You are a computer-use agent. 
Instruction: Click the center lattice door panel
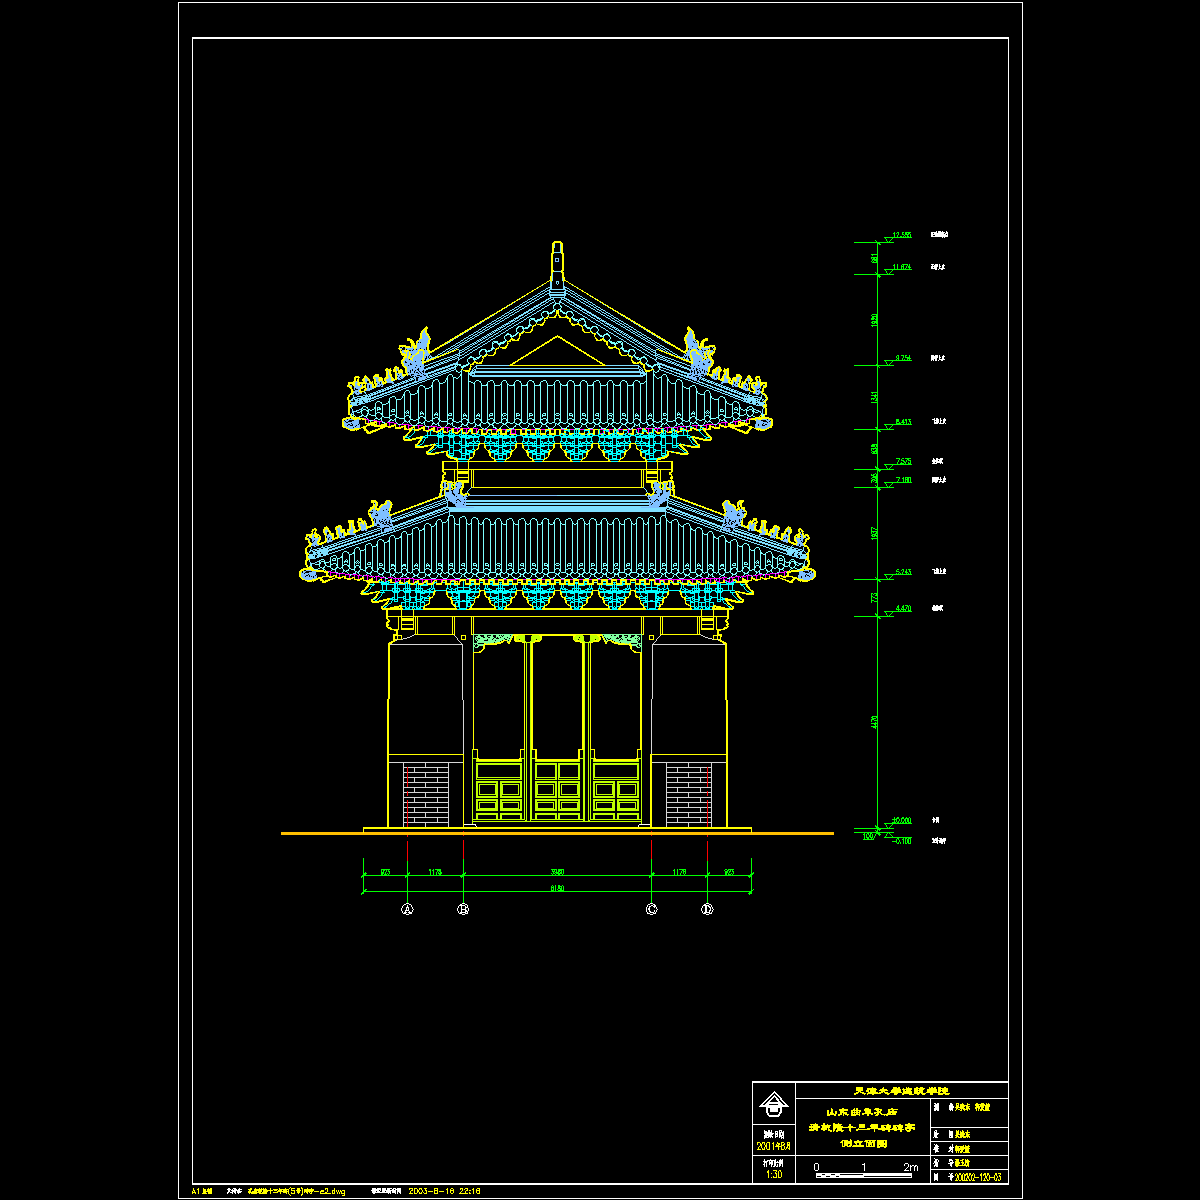pos(558,790)
